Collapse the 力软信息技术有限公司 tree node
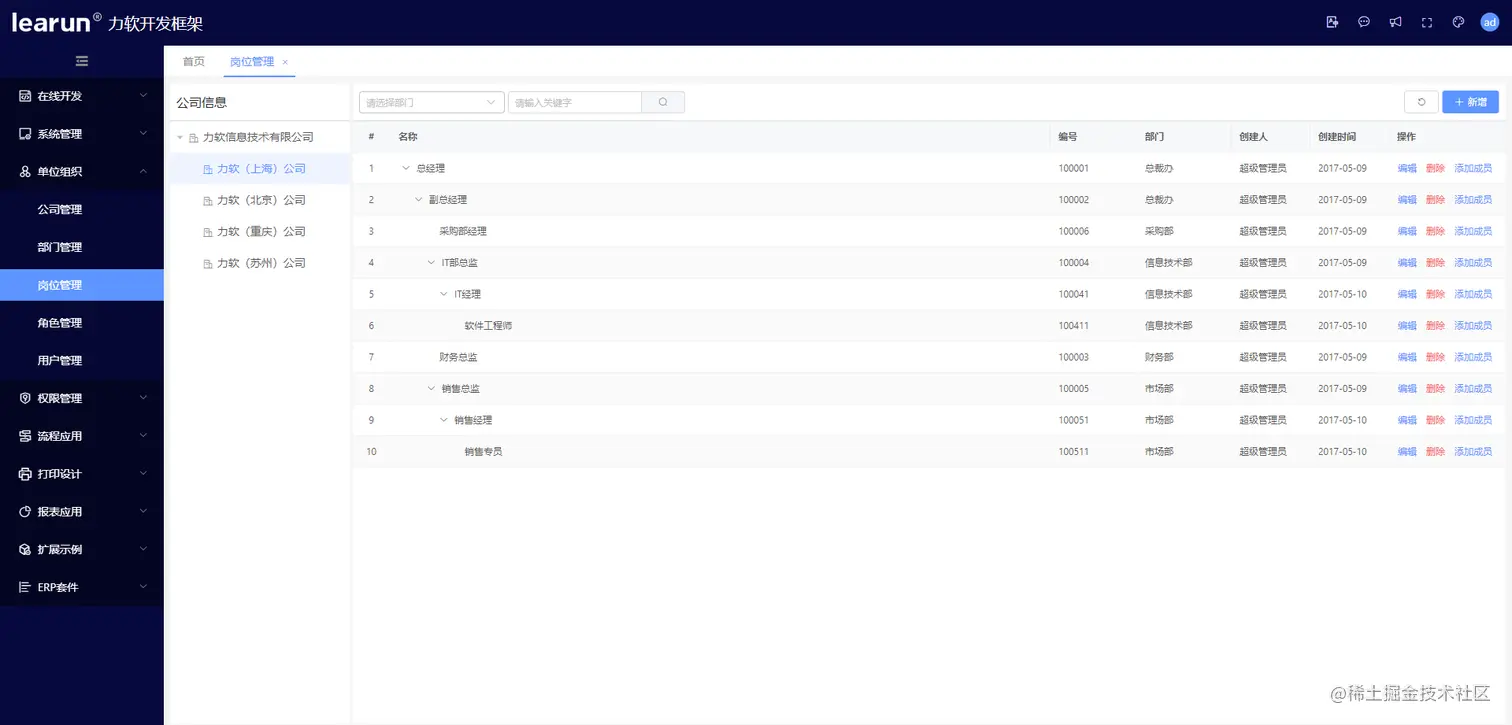This screenshot has width=1512, height=725. tap(180, 138)
